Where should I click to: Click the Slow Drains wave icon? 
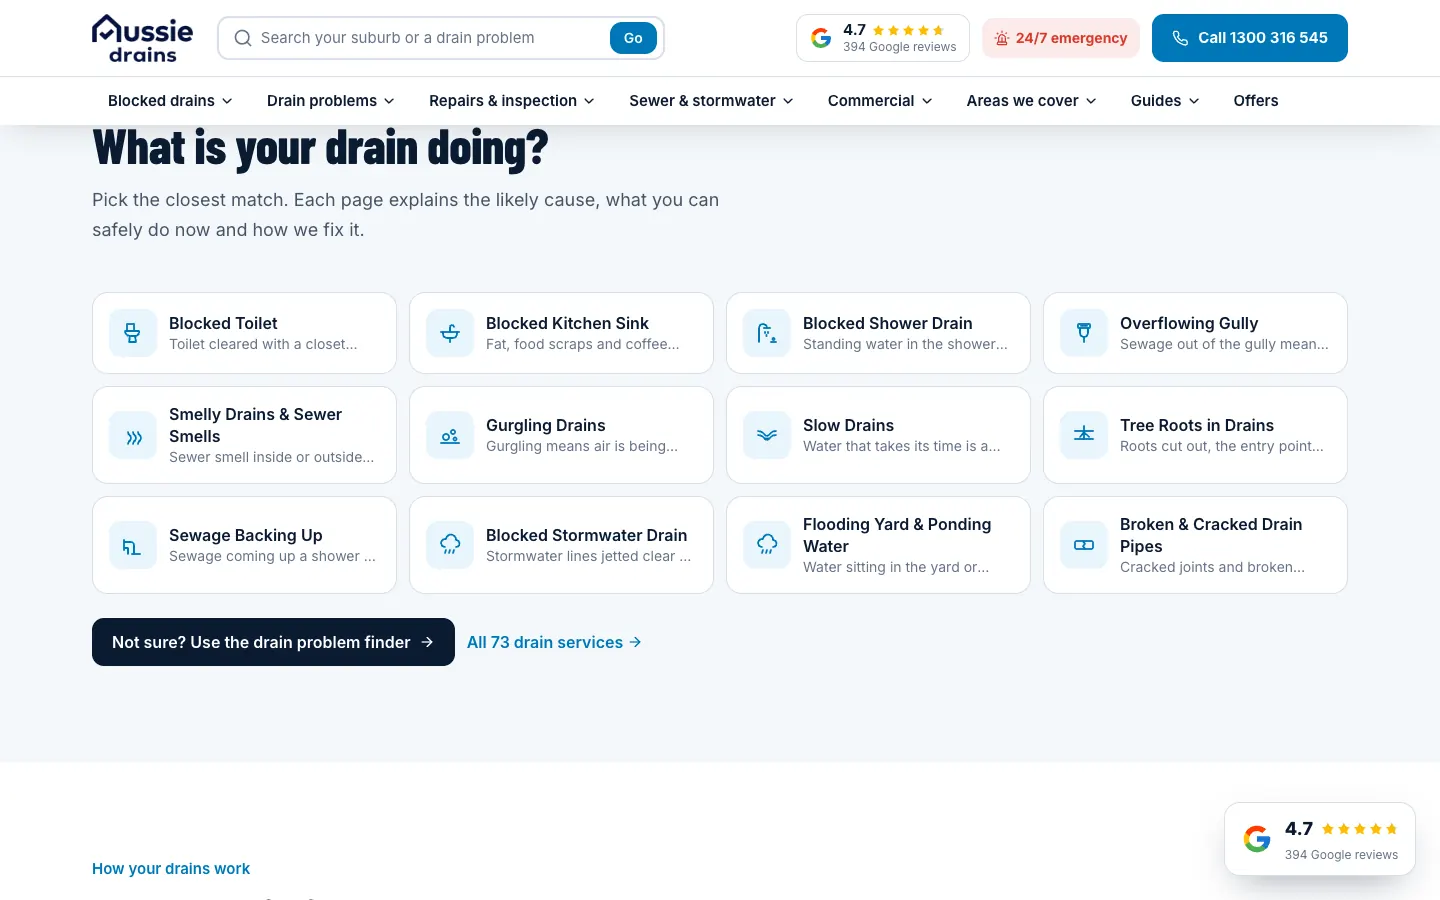pyautogui.click(x=767, y=435)
